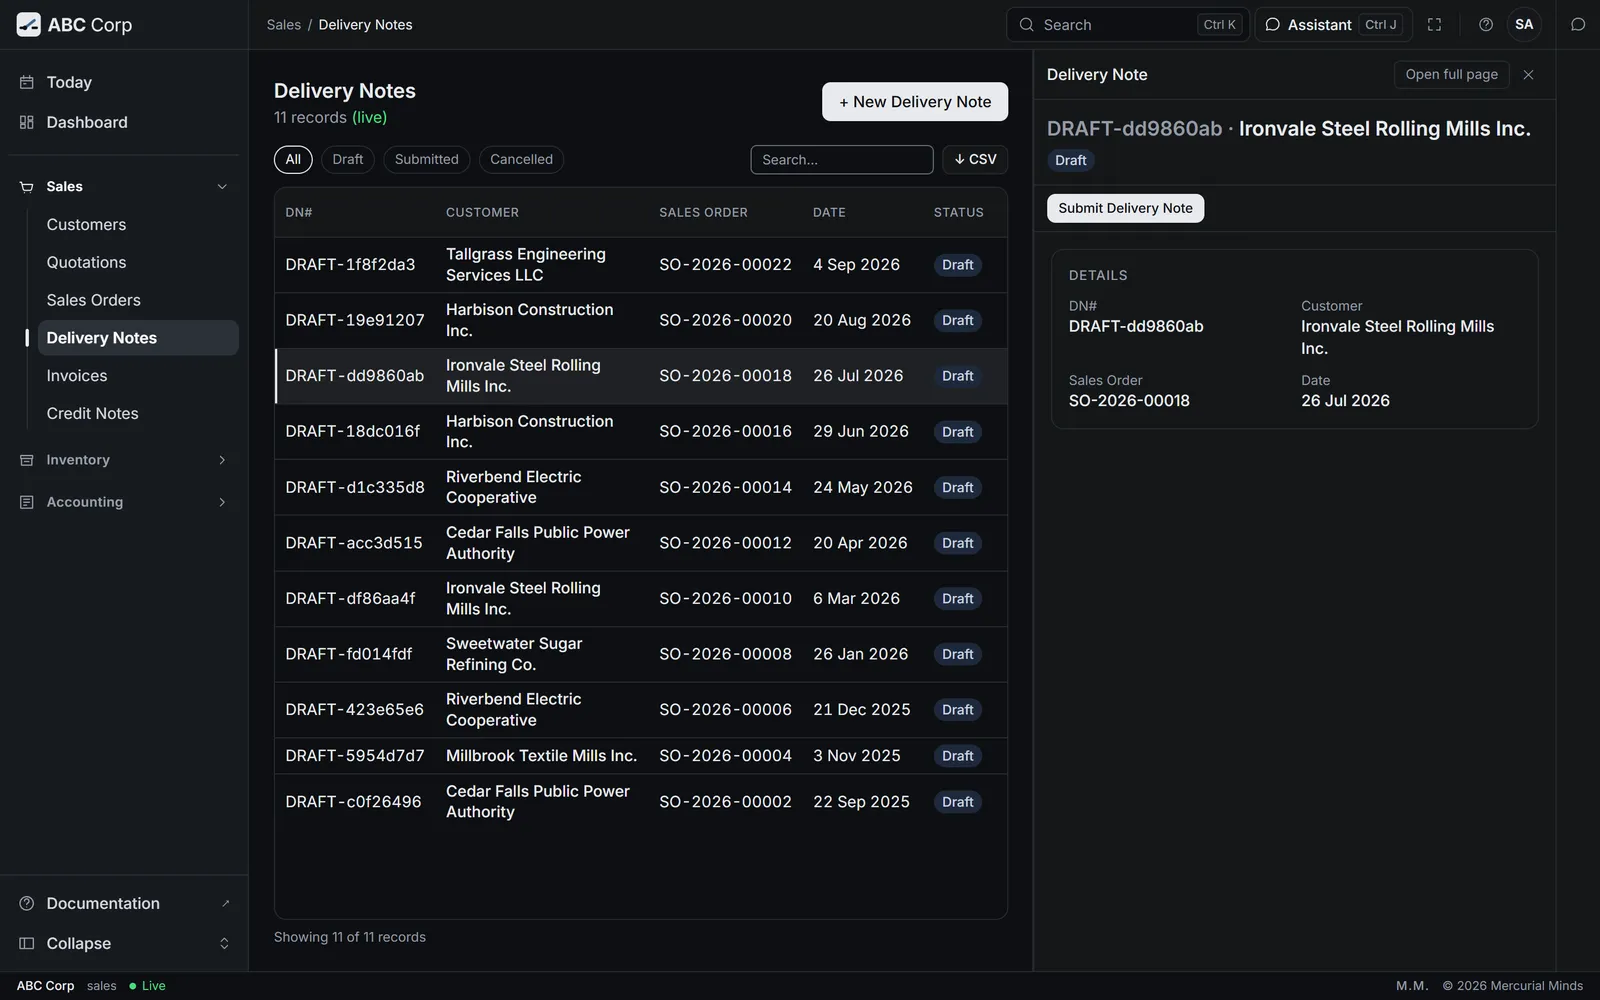1600x1000 pixels.
Task: Filter list by Cancelled status
Action: [x=521, y=159]
